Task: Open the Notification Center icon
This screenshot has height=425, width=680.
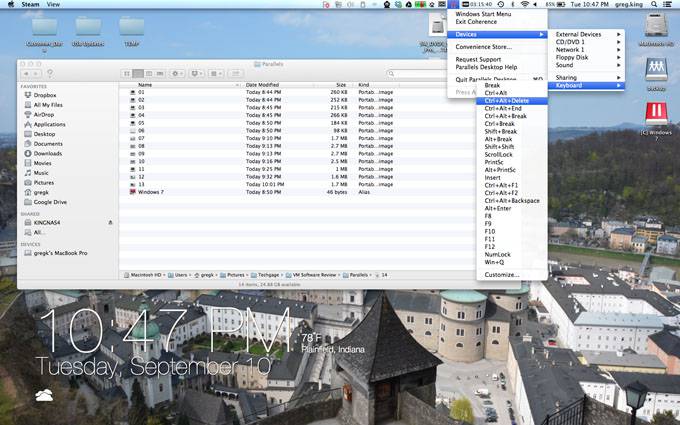Action: click(667, 4)
